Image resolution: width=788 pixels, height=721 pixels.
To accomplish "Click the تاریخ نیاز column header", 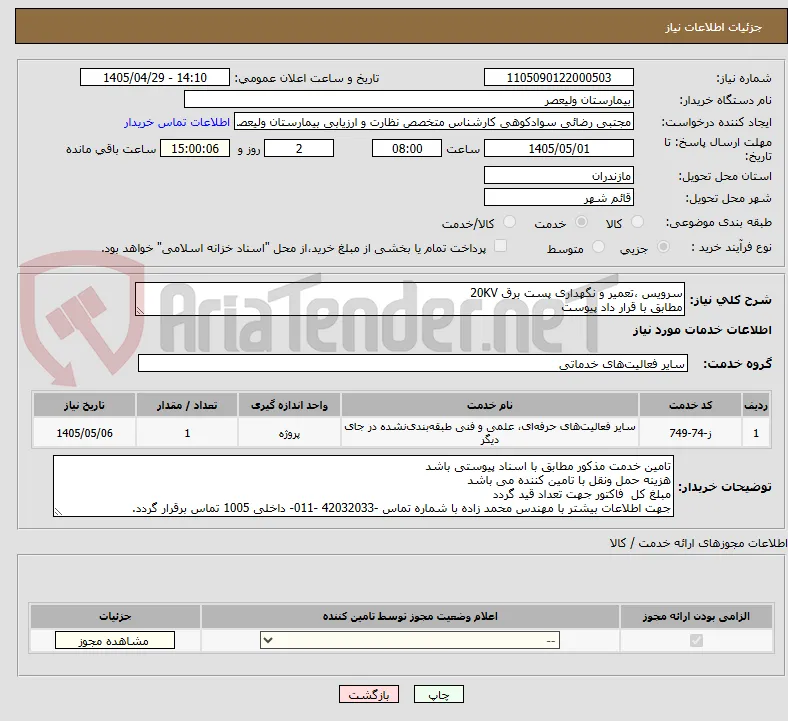I will [84, 405].
